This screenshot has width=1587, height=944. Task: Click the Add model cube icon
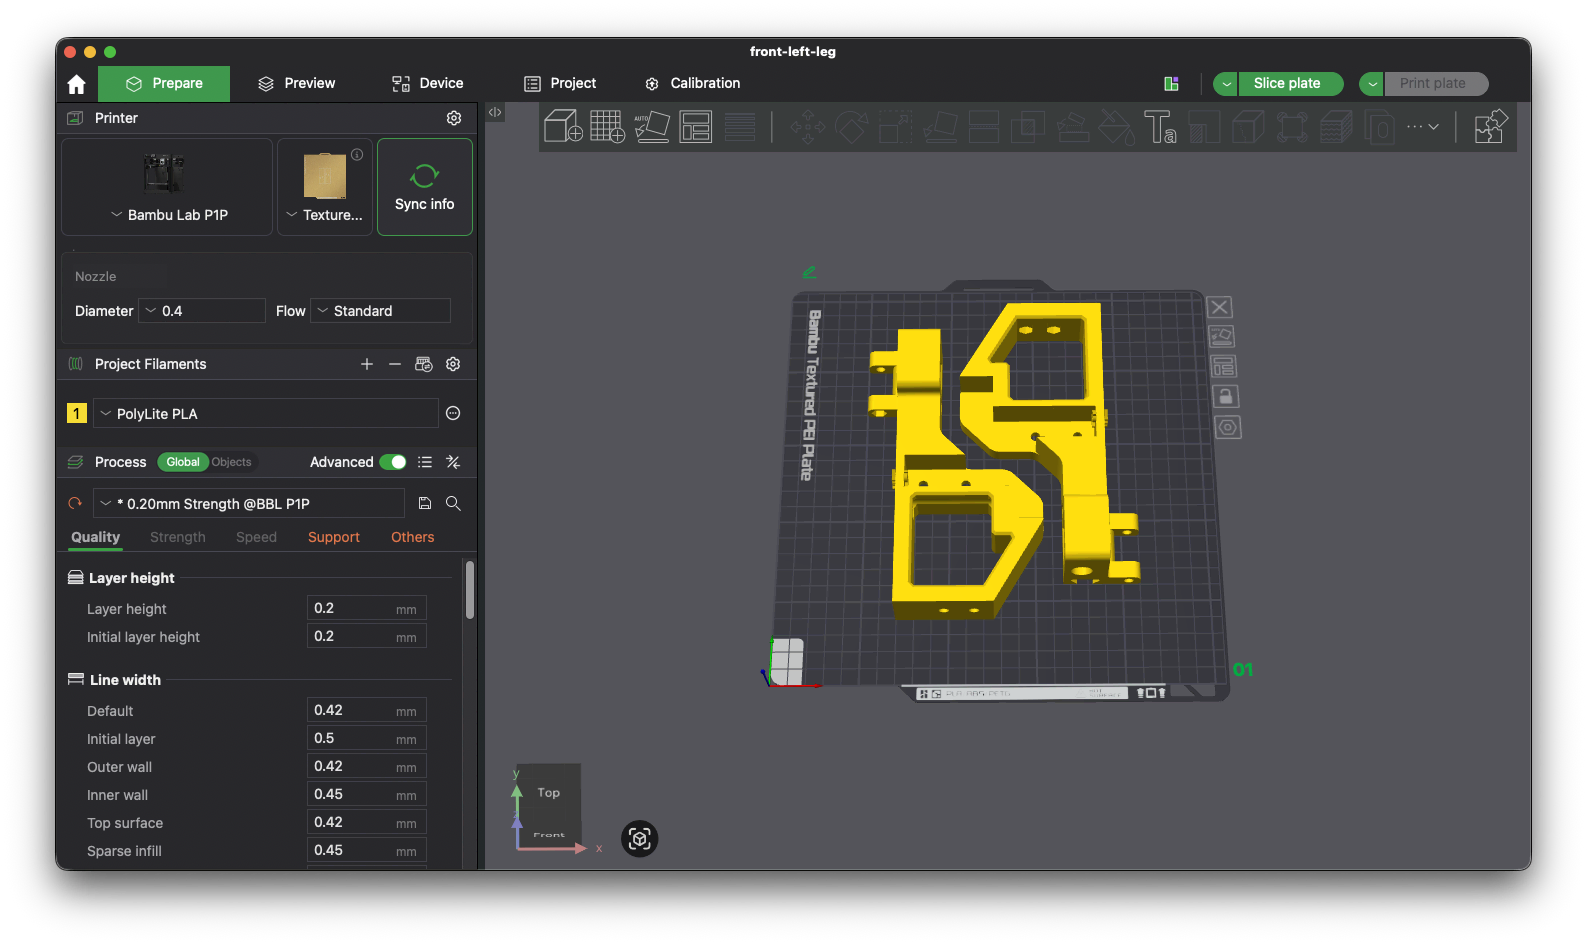click(563, 127)
